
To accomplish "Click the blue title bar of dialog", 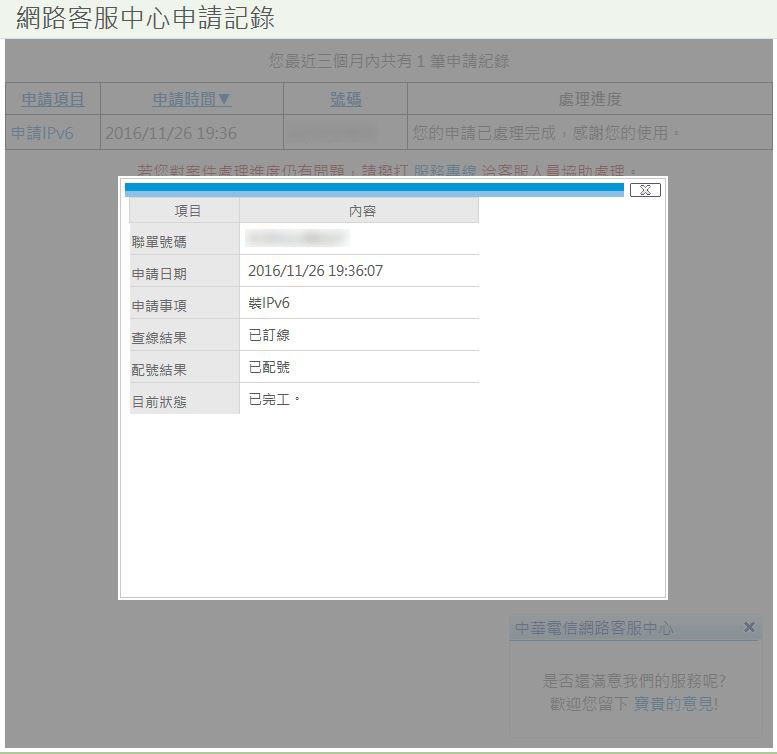I will click(x=374, y=190).
